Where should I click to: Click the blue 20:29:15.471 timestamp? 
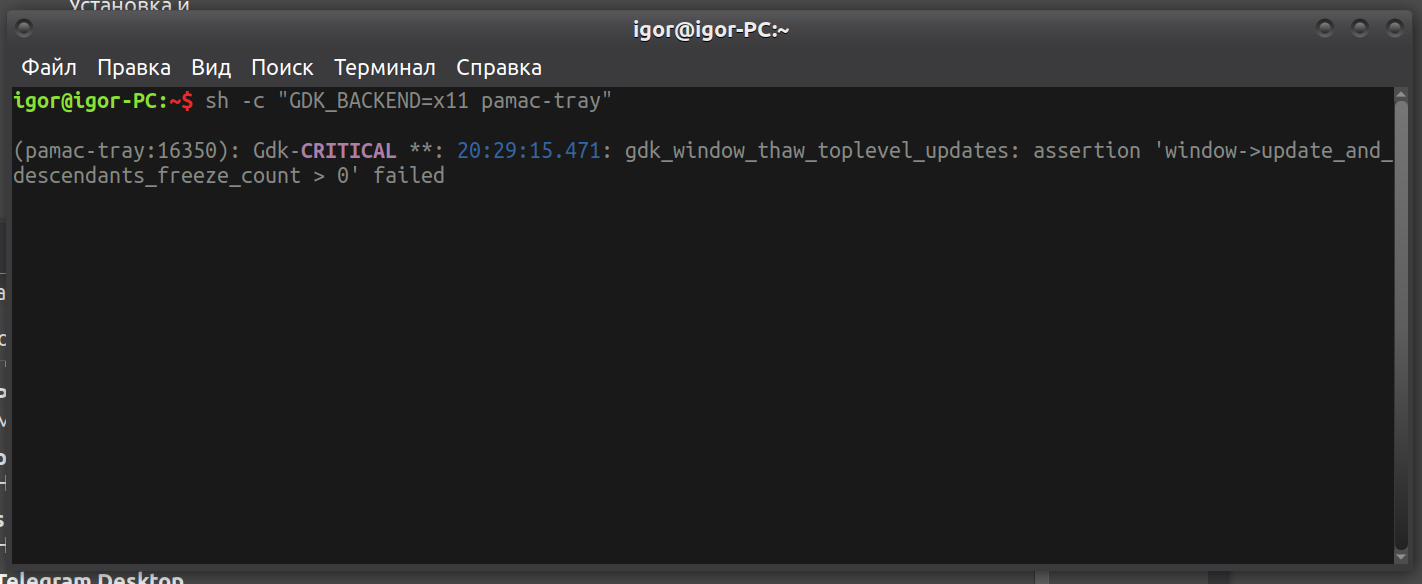(528, 151)
